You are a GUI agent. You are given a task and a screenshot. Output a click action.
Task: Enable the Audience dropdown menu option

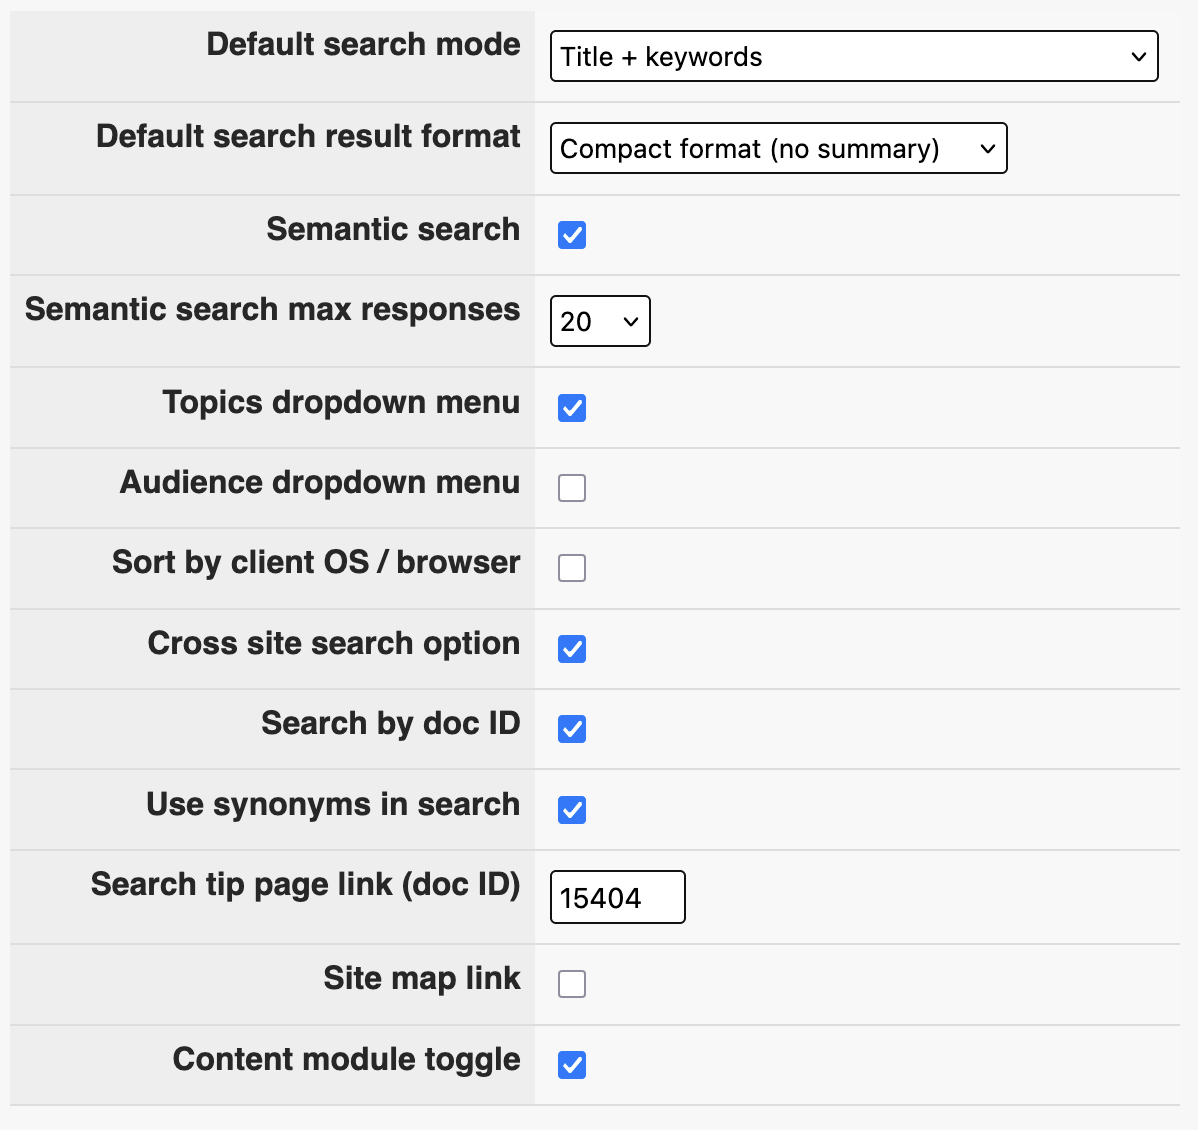coord(571,488)
